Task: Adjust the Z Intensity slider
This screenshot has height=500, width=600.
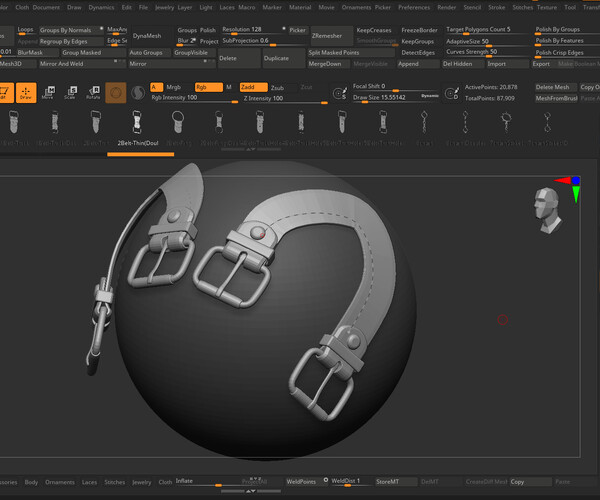Action: click(285, 99)
